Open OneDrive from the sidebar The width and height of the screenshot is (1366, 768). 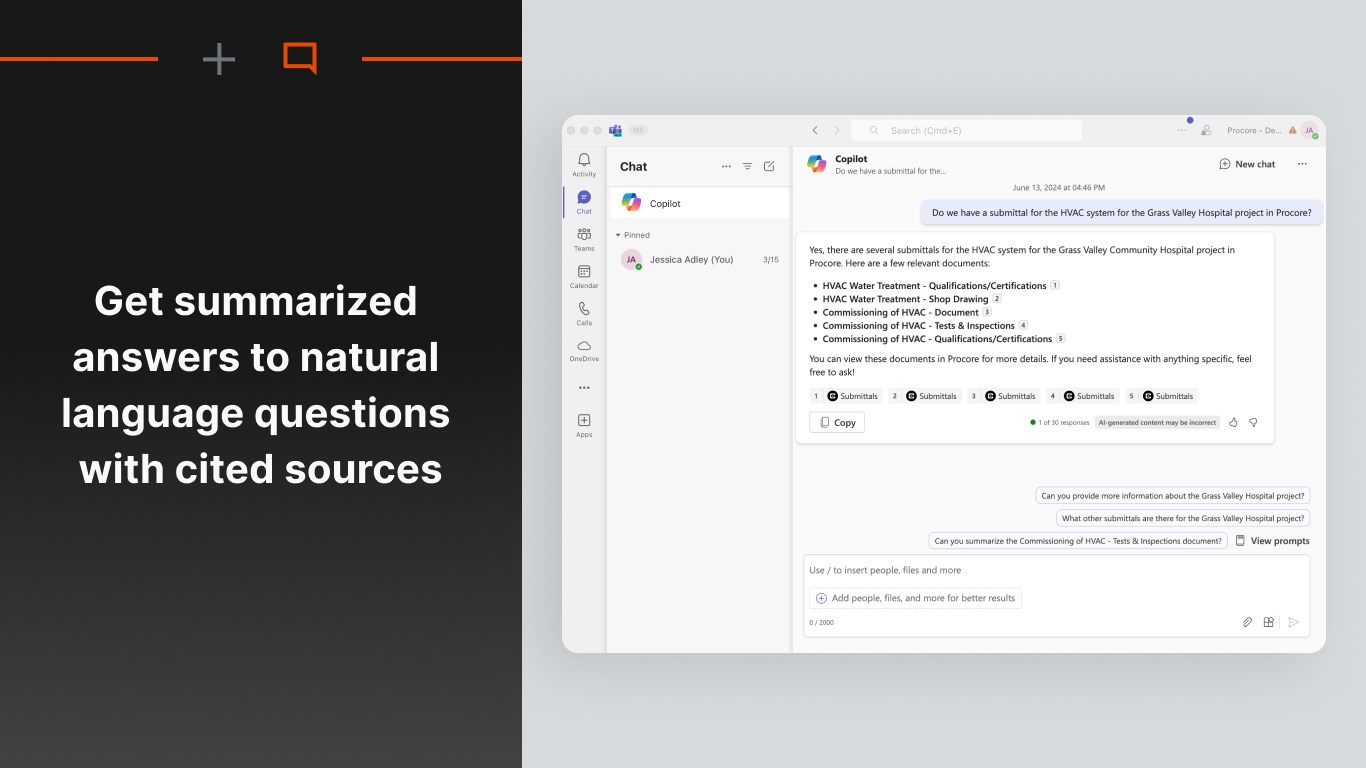click(584, 350)
